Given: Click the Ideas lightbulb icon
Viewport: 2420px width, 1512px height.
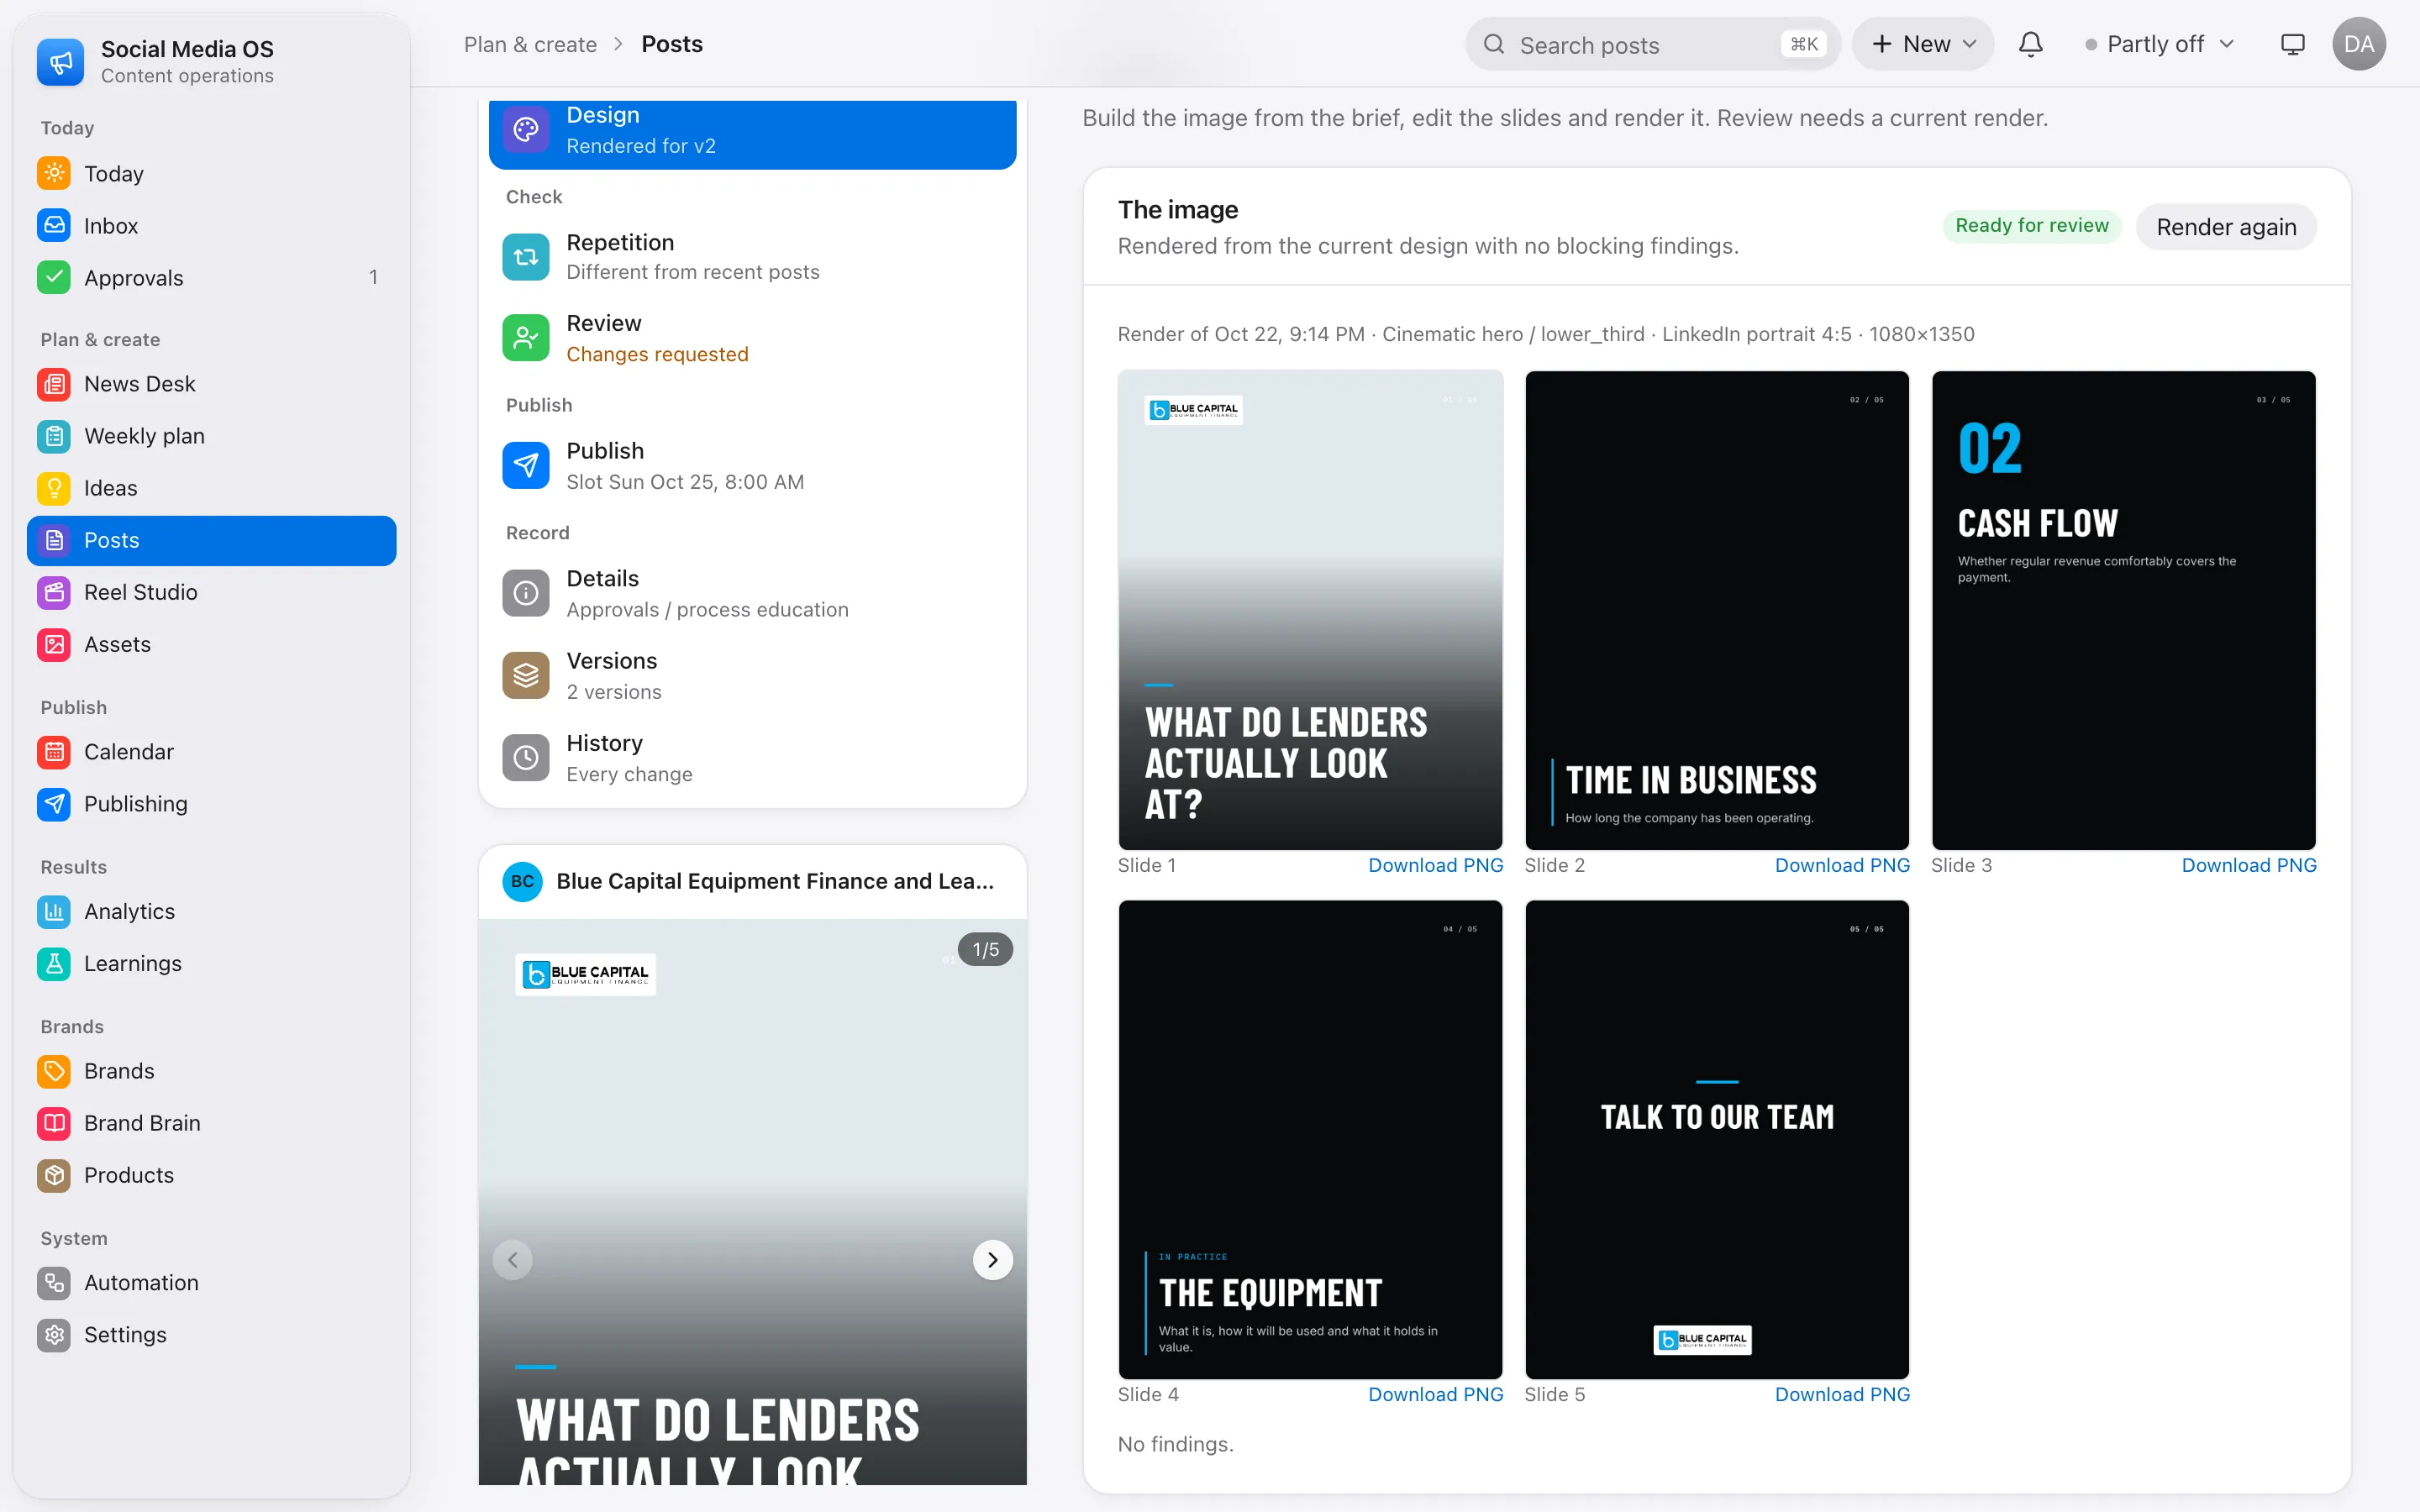Looking at the screenshot, I should coord(54,488).
